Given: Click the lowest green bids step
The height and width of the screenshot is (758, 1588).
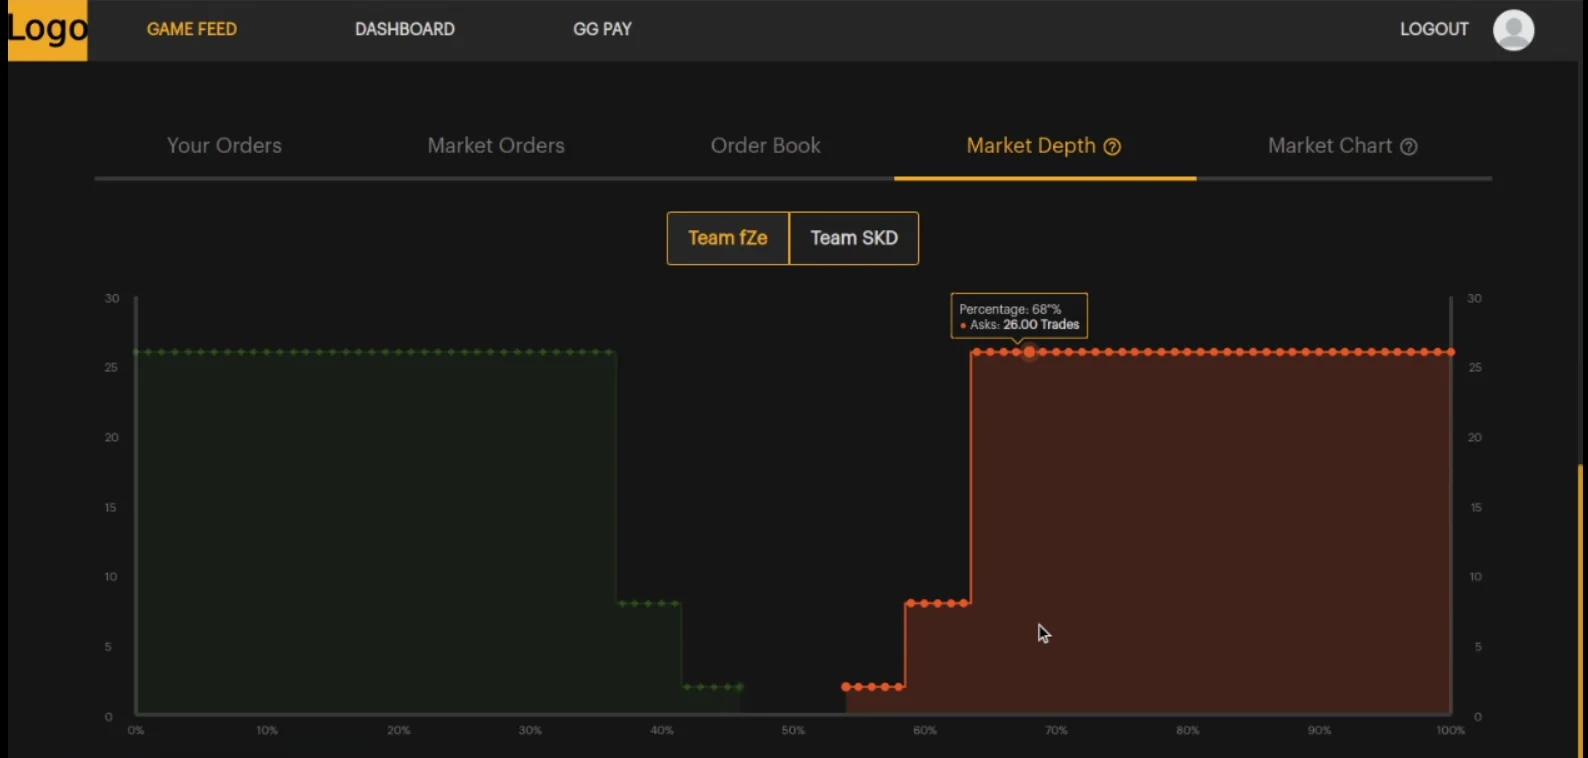Looking at the screenshot, I should point(713,687).
